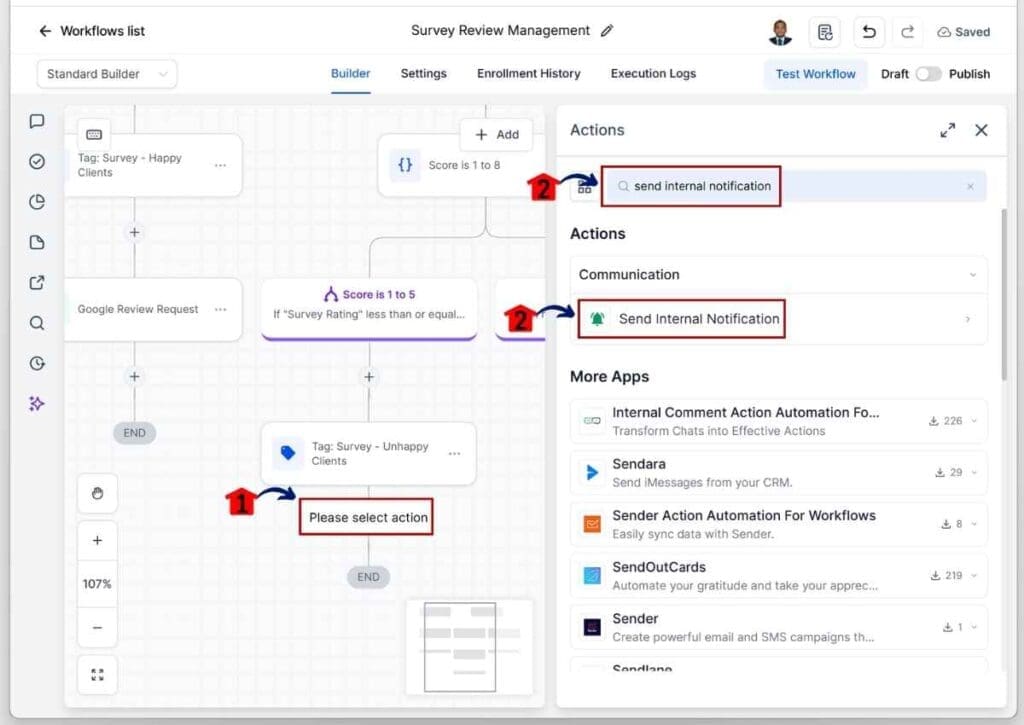Screen dimensions: 1024x725
Task: Open the pie chart stats sidebar icon
Action: [37, 202]
